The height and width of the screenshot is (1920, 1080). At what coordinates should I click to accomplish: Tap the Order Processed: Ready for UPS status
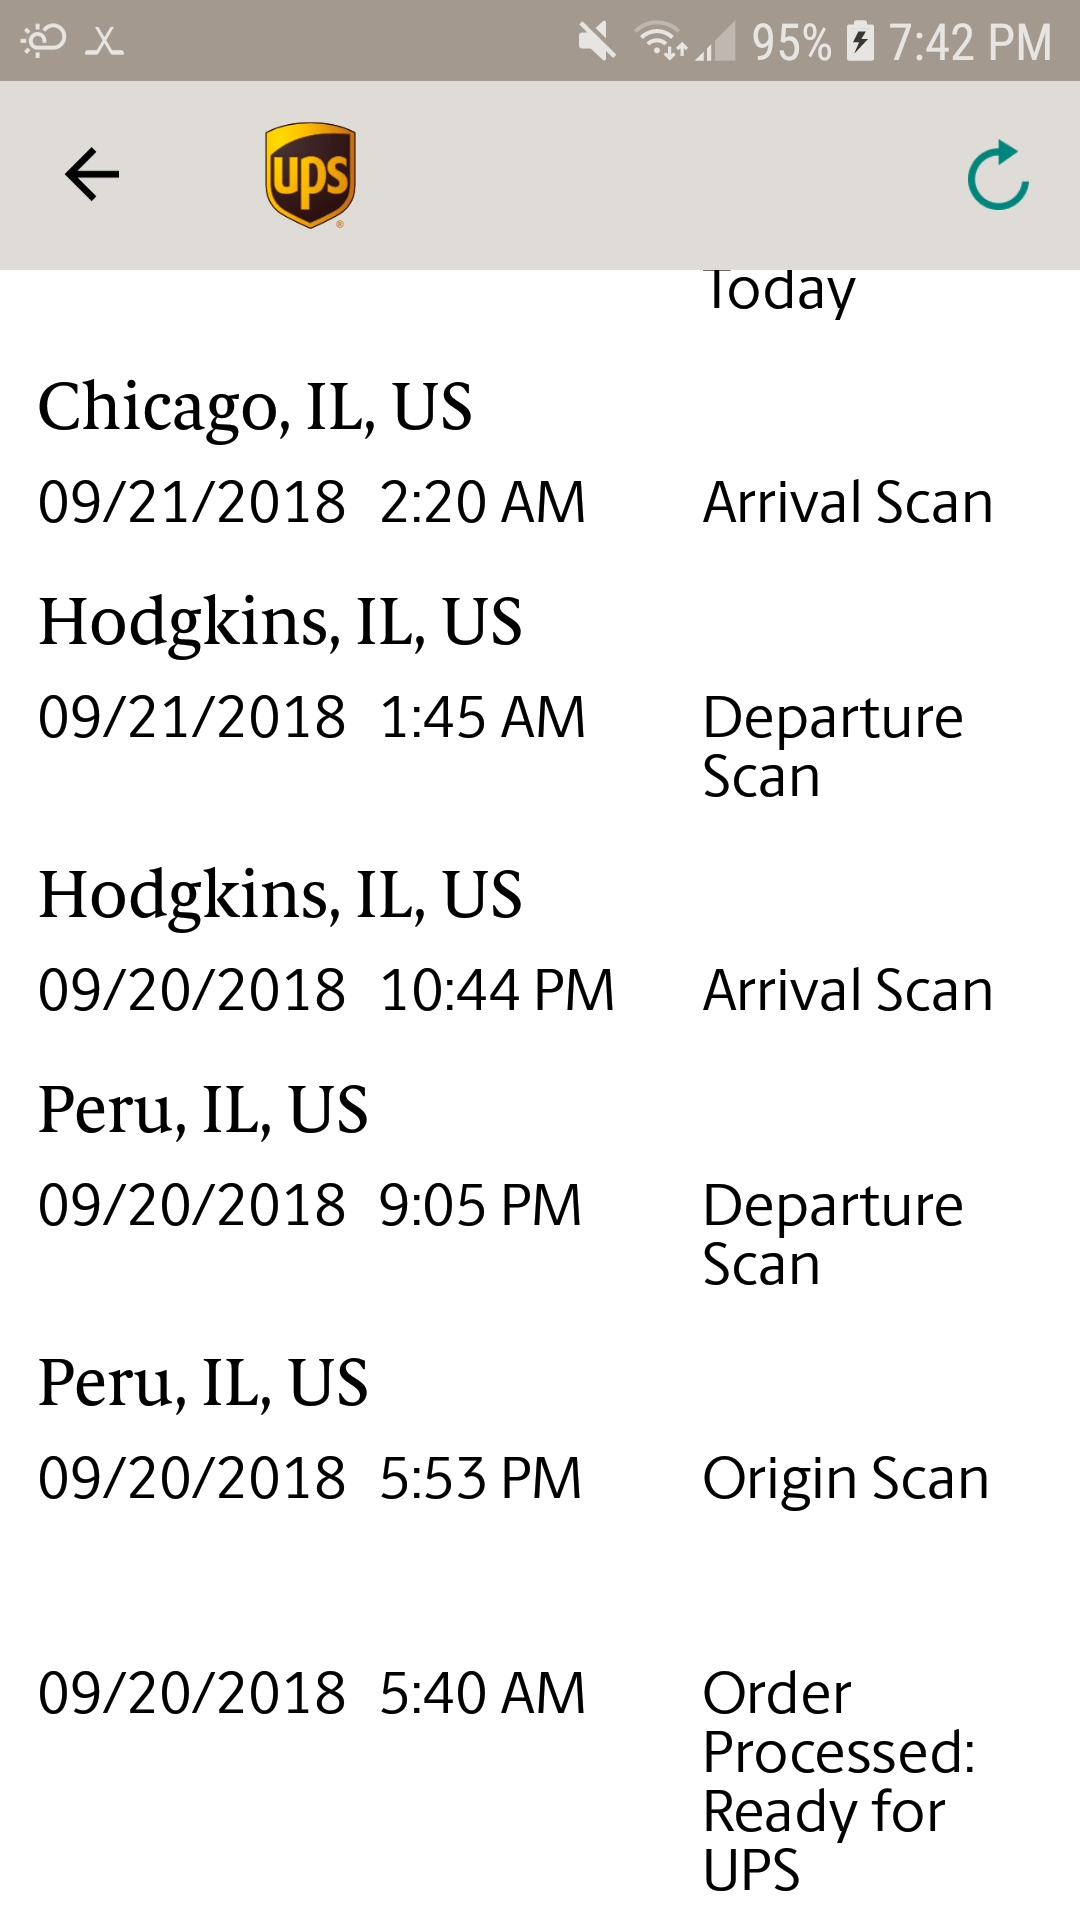[x=838, y=1781]
